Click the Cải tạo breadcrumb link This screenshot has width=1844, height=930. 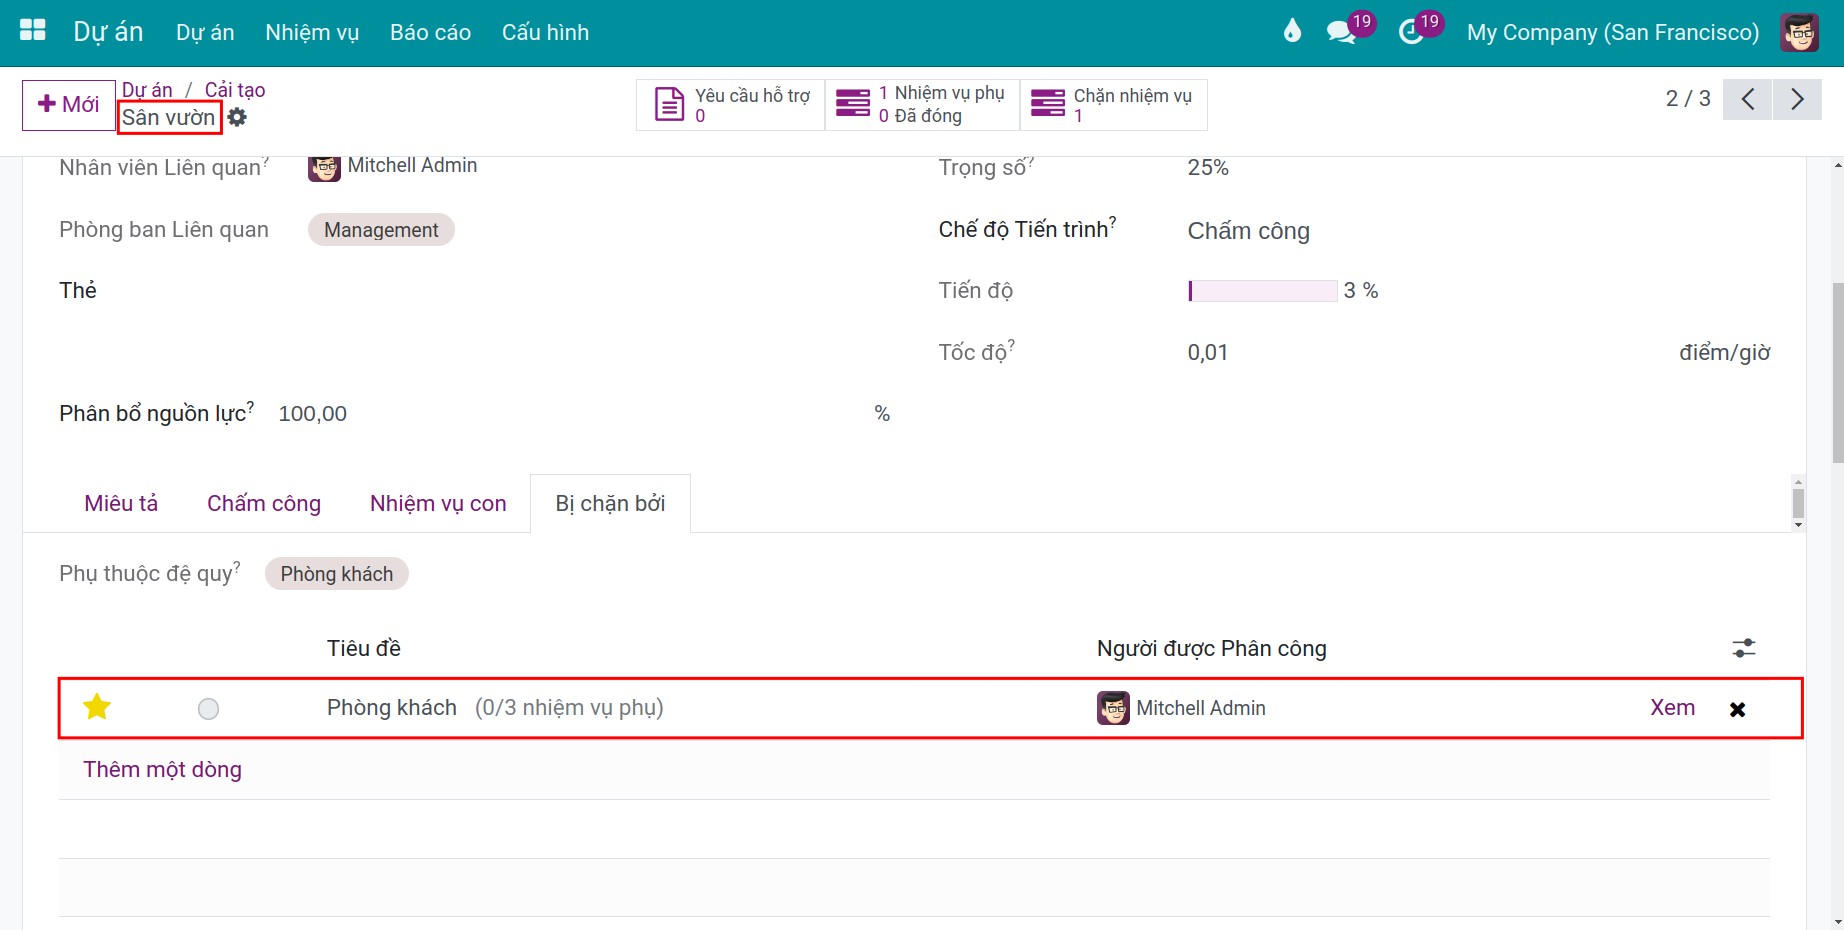point(235,90)
